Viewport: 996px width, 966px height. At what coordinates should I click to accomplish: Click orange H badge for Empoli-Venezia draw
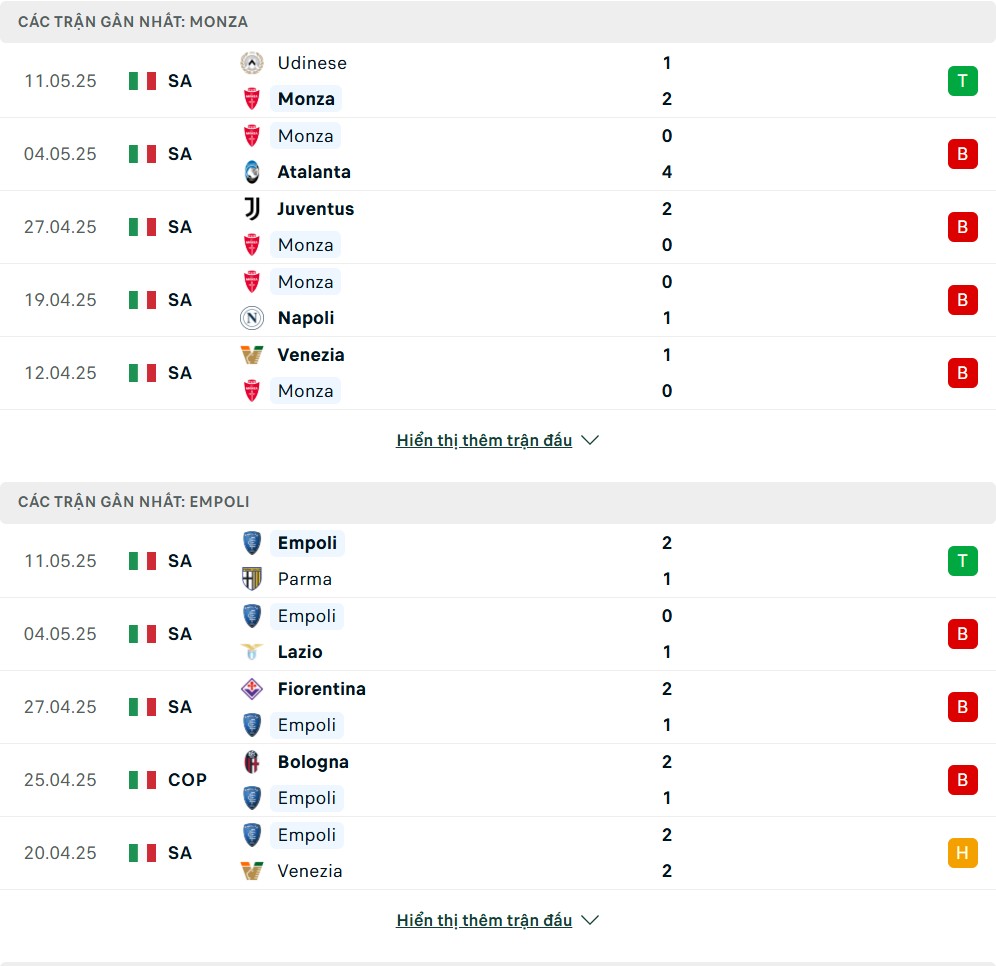click(962, 852)
